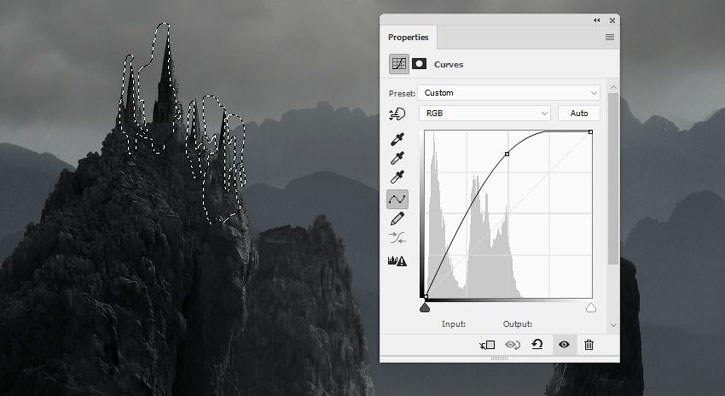Delete this adjustment layer with trash icon

click(x=589, y=345)
